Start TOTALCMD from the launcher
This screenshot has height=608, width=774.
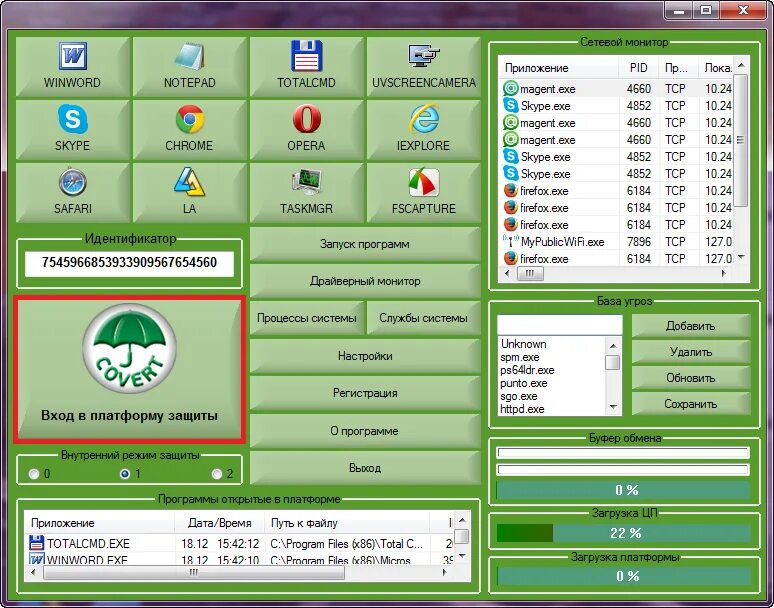[307, 67]
